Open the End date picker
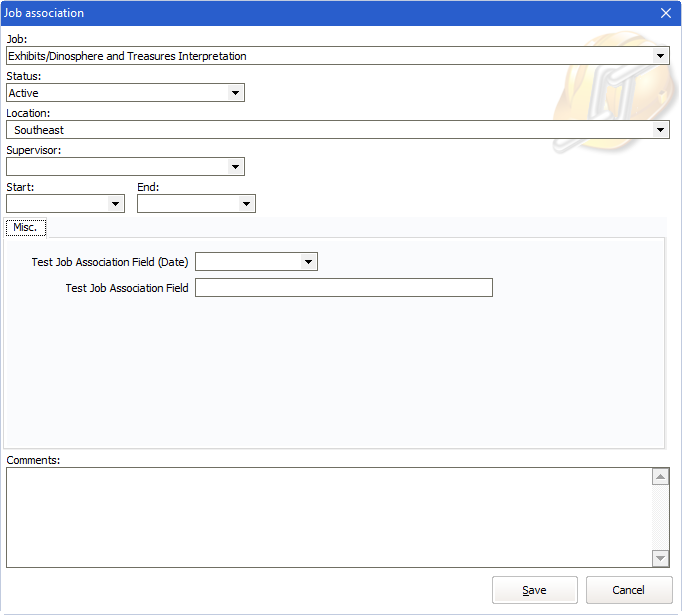Image resolution: width=682 pixels, height=615 pixels. [246, 204]
